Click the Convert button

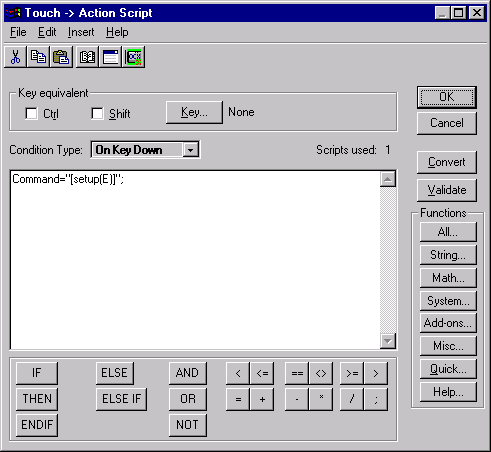pyautogui.click(x=447, y=162)
